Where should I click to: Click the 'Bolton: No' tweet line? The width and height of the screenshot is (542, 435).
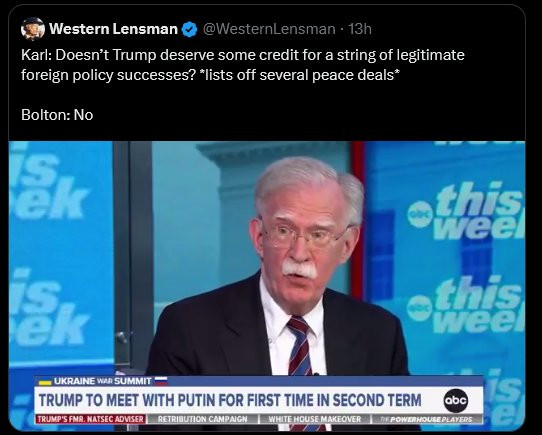(57, 115)
